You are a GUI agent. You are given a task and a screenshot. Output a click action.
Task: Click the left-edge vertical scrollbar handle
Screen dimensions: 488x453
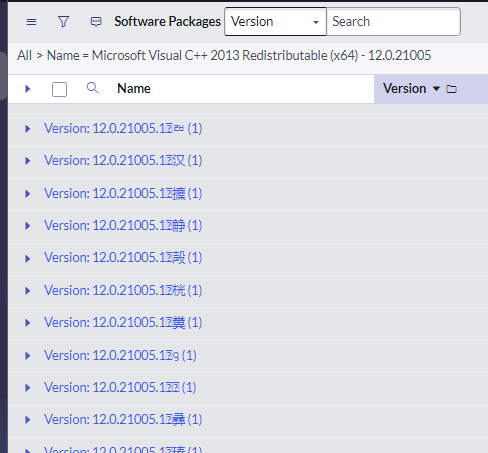[3, 76]
